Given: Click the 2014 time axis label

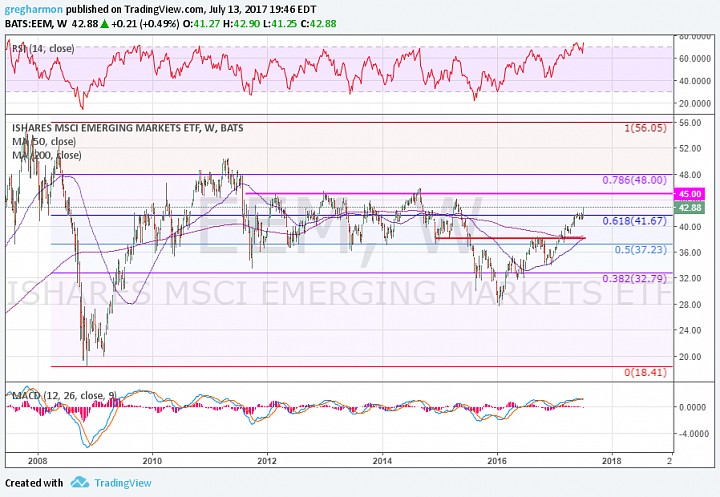Looking at the screenshot, I should coord(382,461).
